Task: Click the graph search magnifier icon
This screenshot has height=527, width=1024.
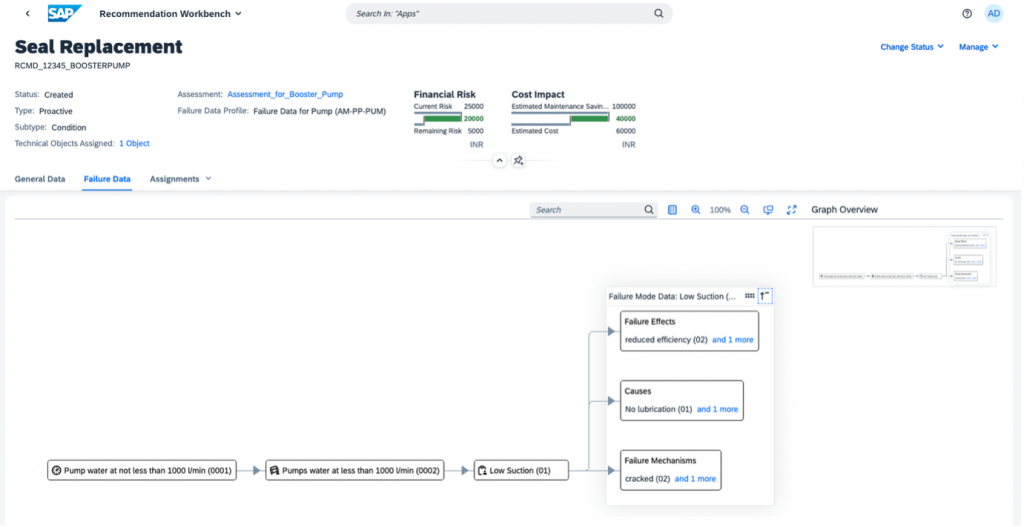Action: pyautogui.click(x=648, y=210)
